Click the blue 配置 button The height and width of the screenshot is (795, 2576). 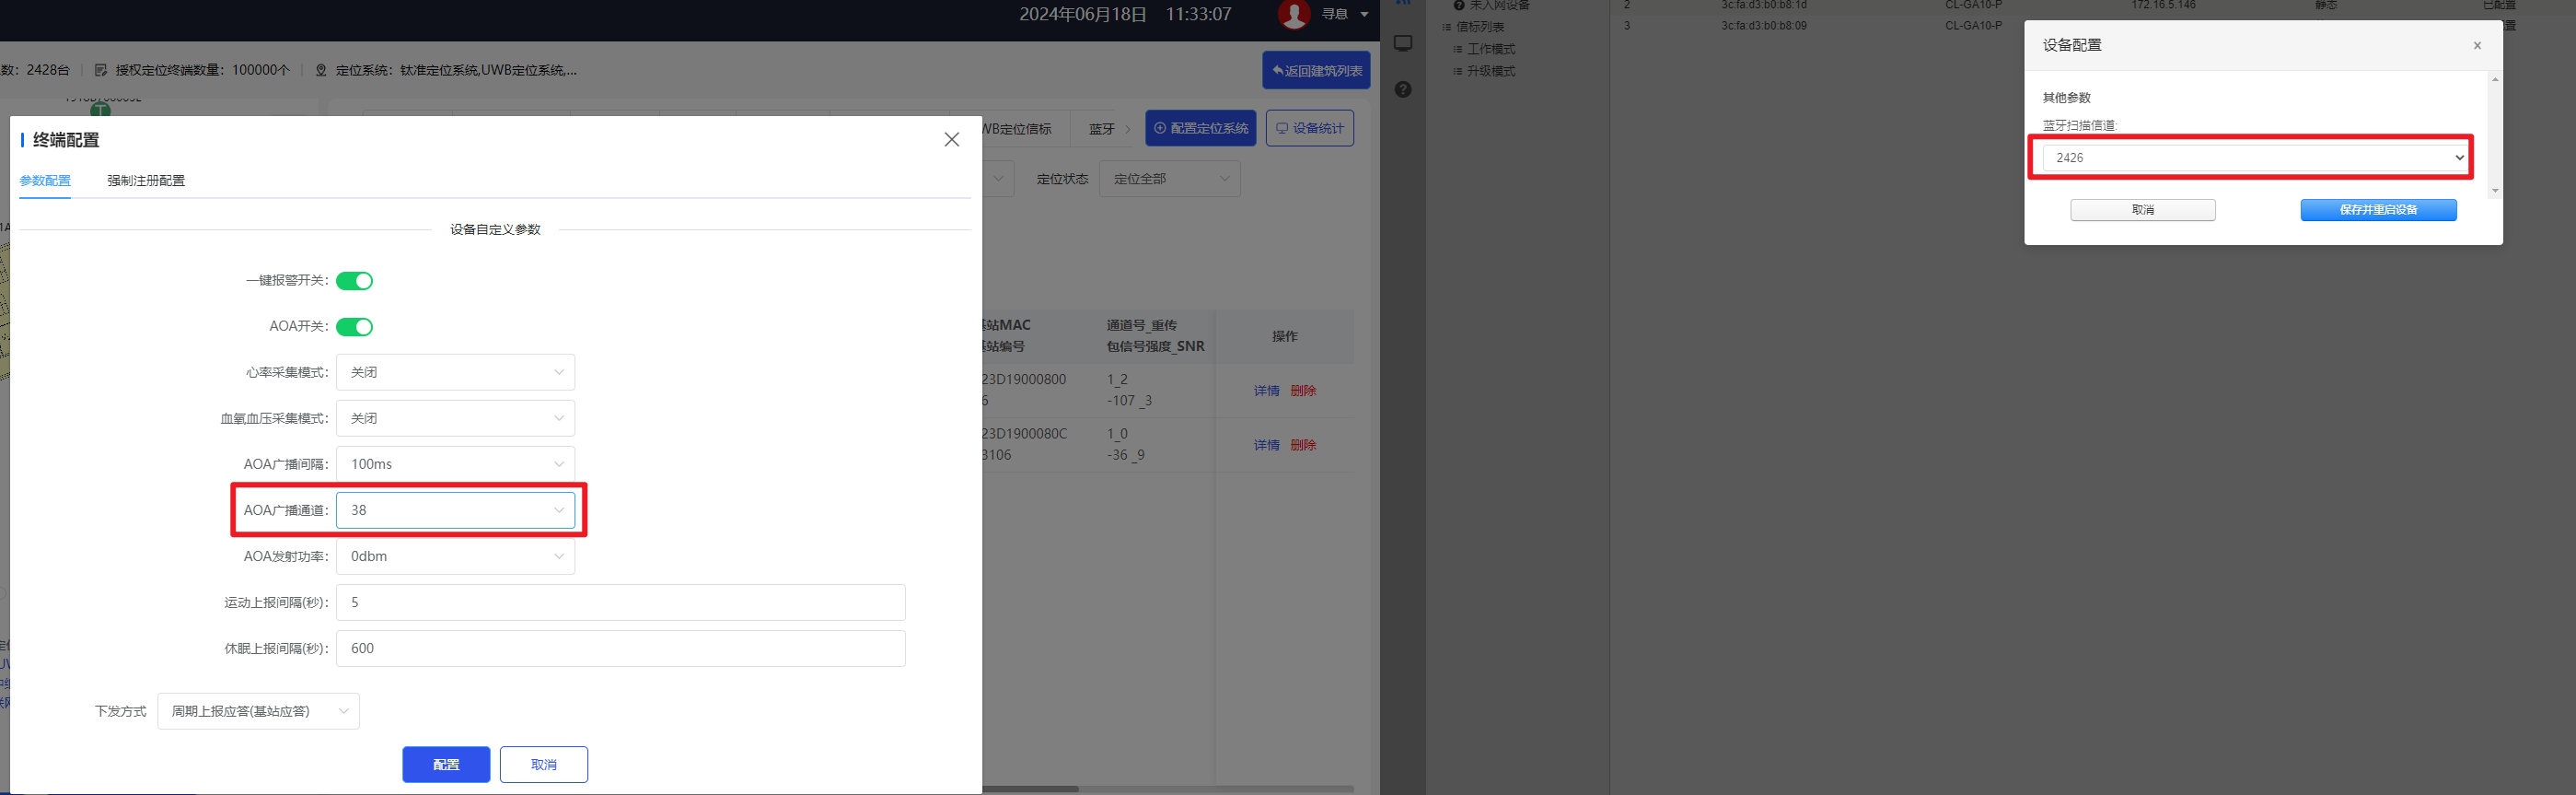click(446, 765)
